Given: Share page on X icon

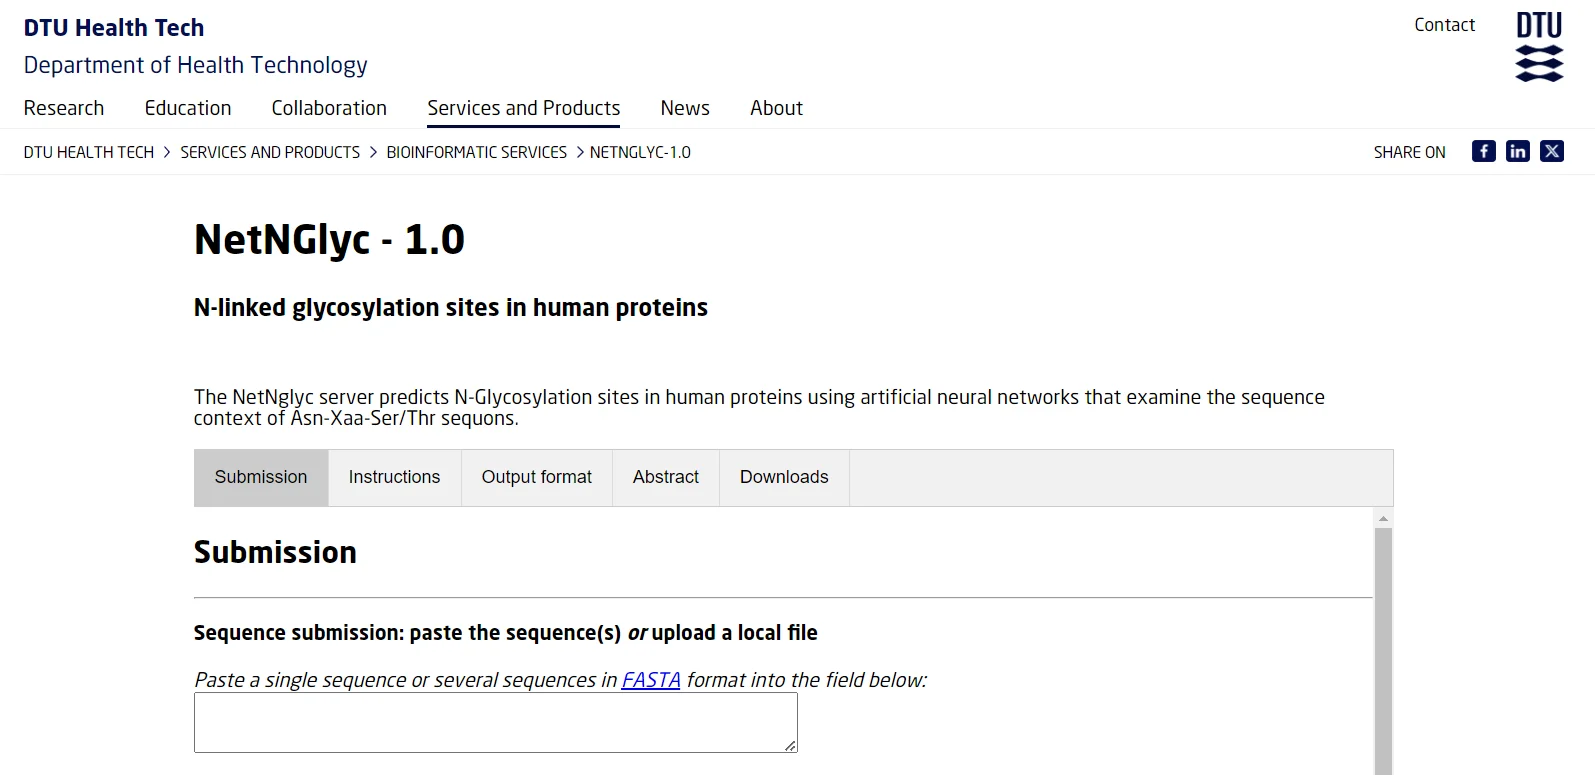Looking at the screenshot, I should (1551, 151).
